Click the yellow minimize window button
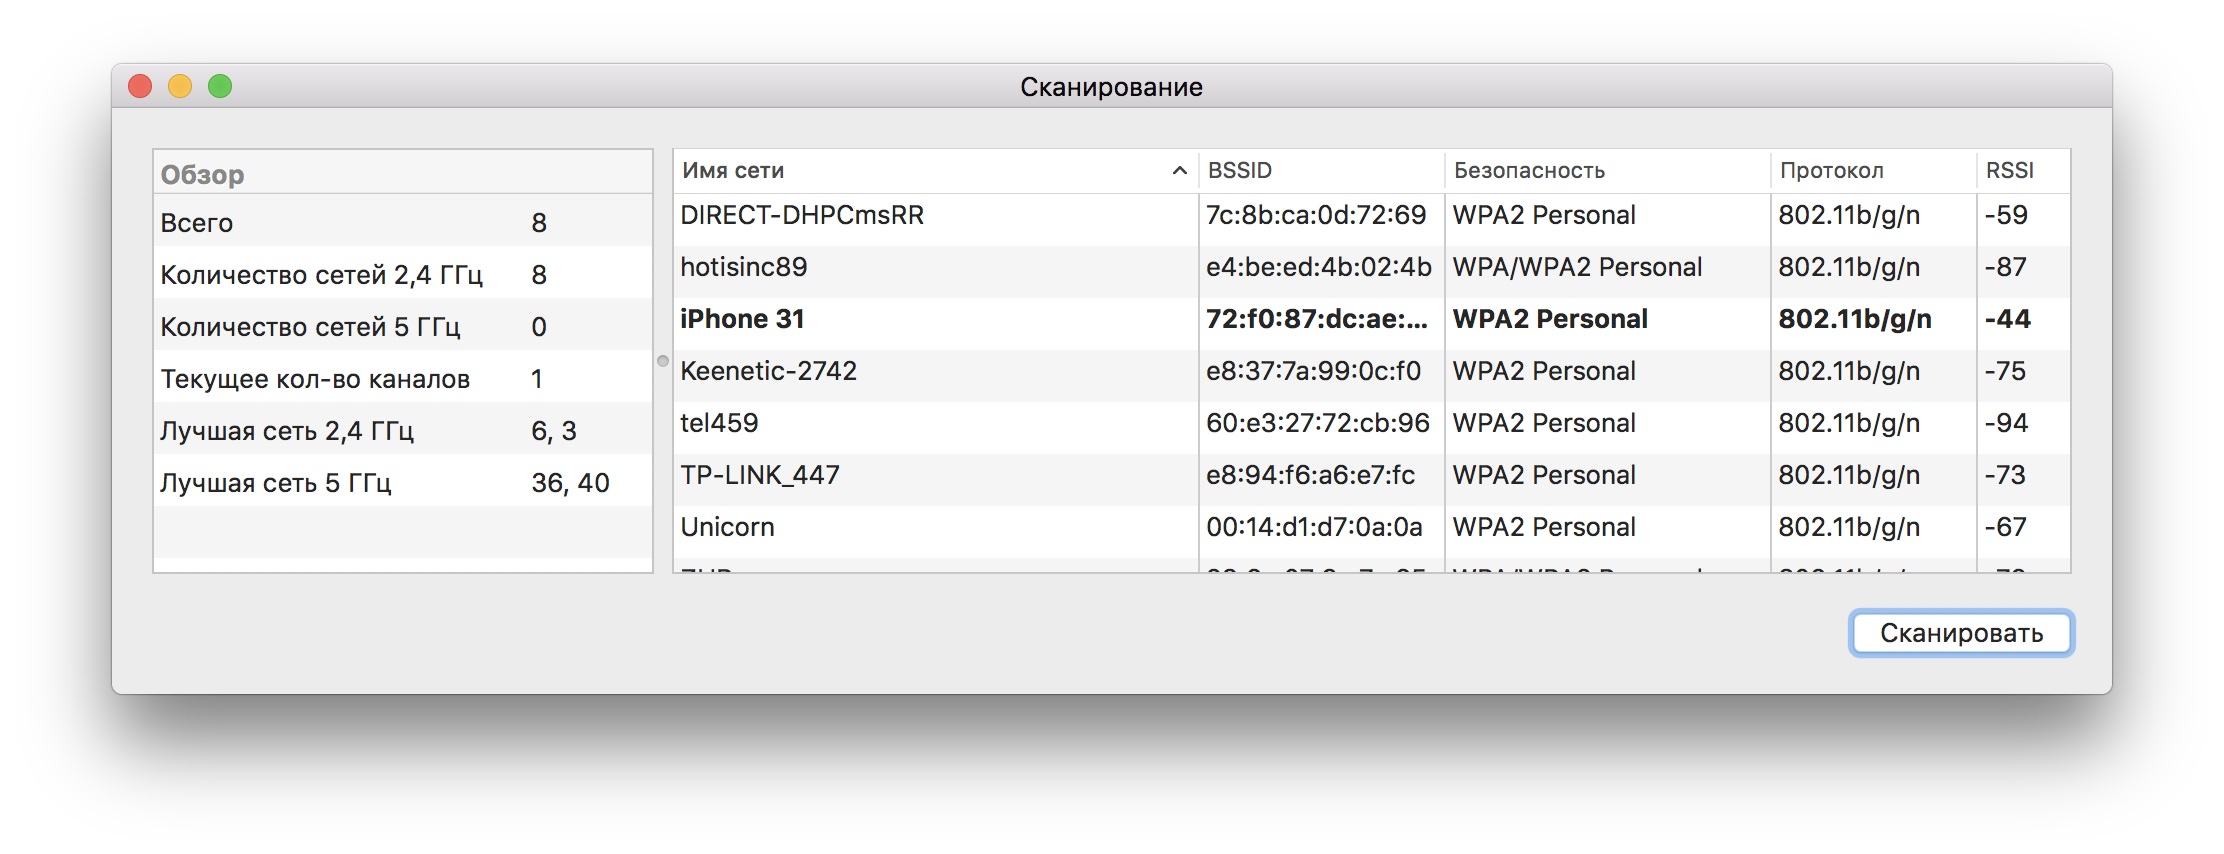Screen dimensions: 2224x854 (x=180, y=87)
